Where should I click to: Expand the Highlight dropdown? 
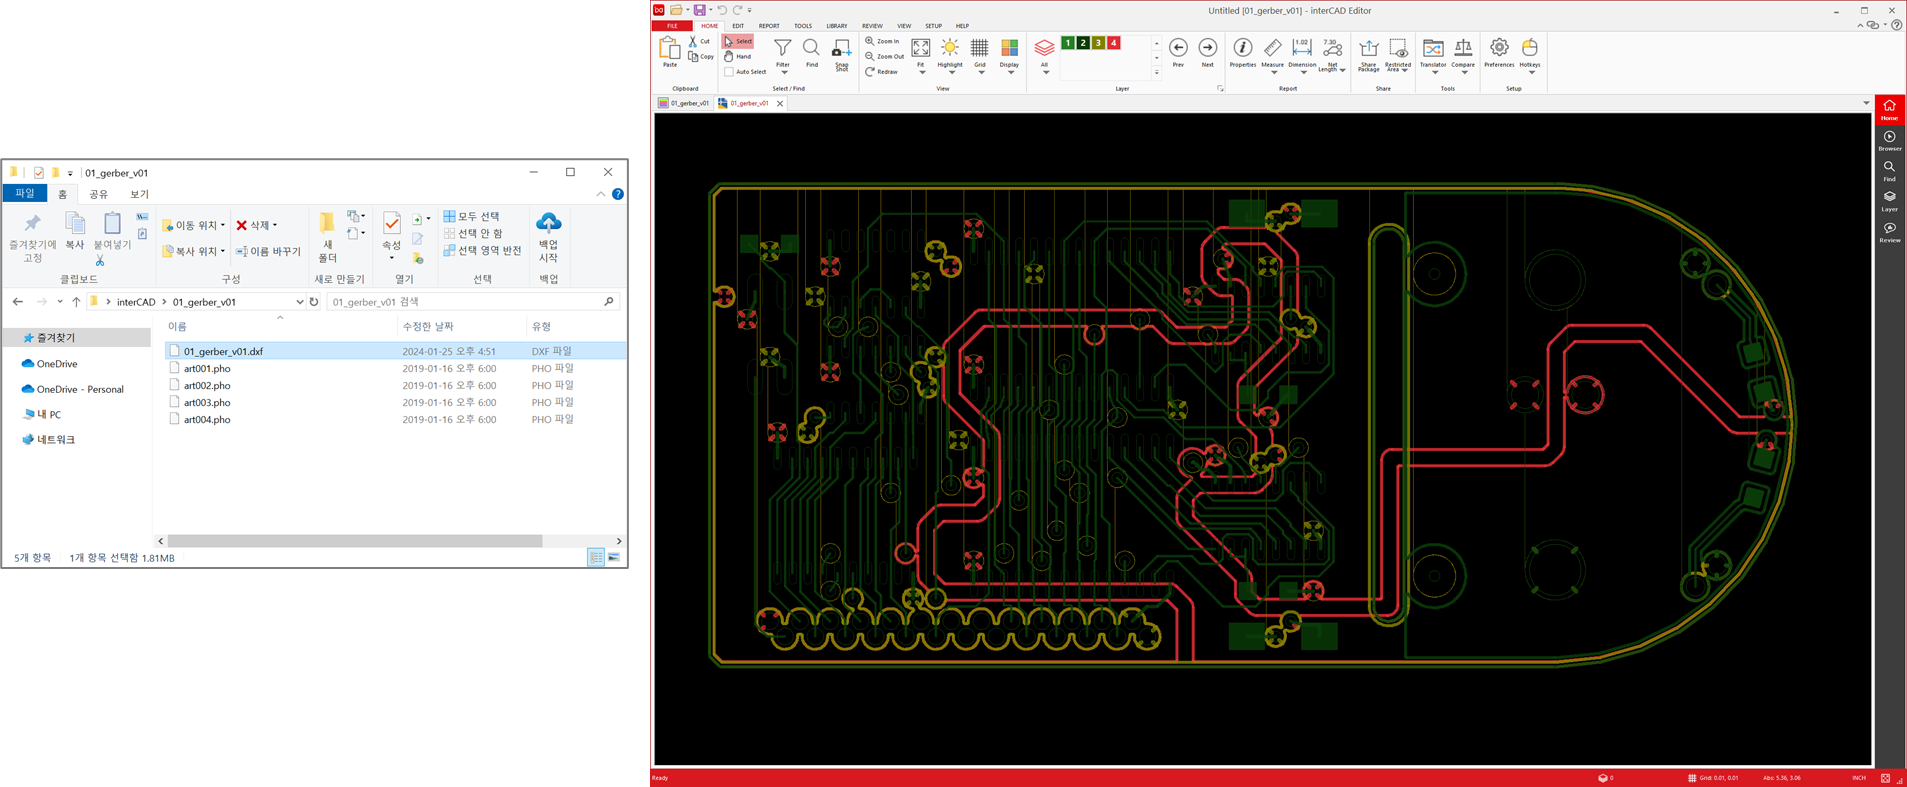[x=950, y=72]
